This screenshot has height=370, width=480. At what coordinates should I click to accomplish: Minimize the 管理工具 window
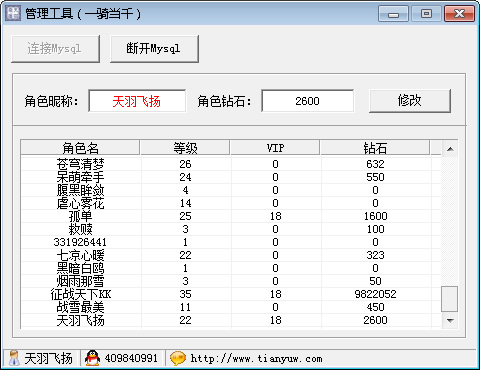click(x=393, y=14)
